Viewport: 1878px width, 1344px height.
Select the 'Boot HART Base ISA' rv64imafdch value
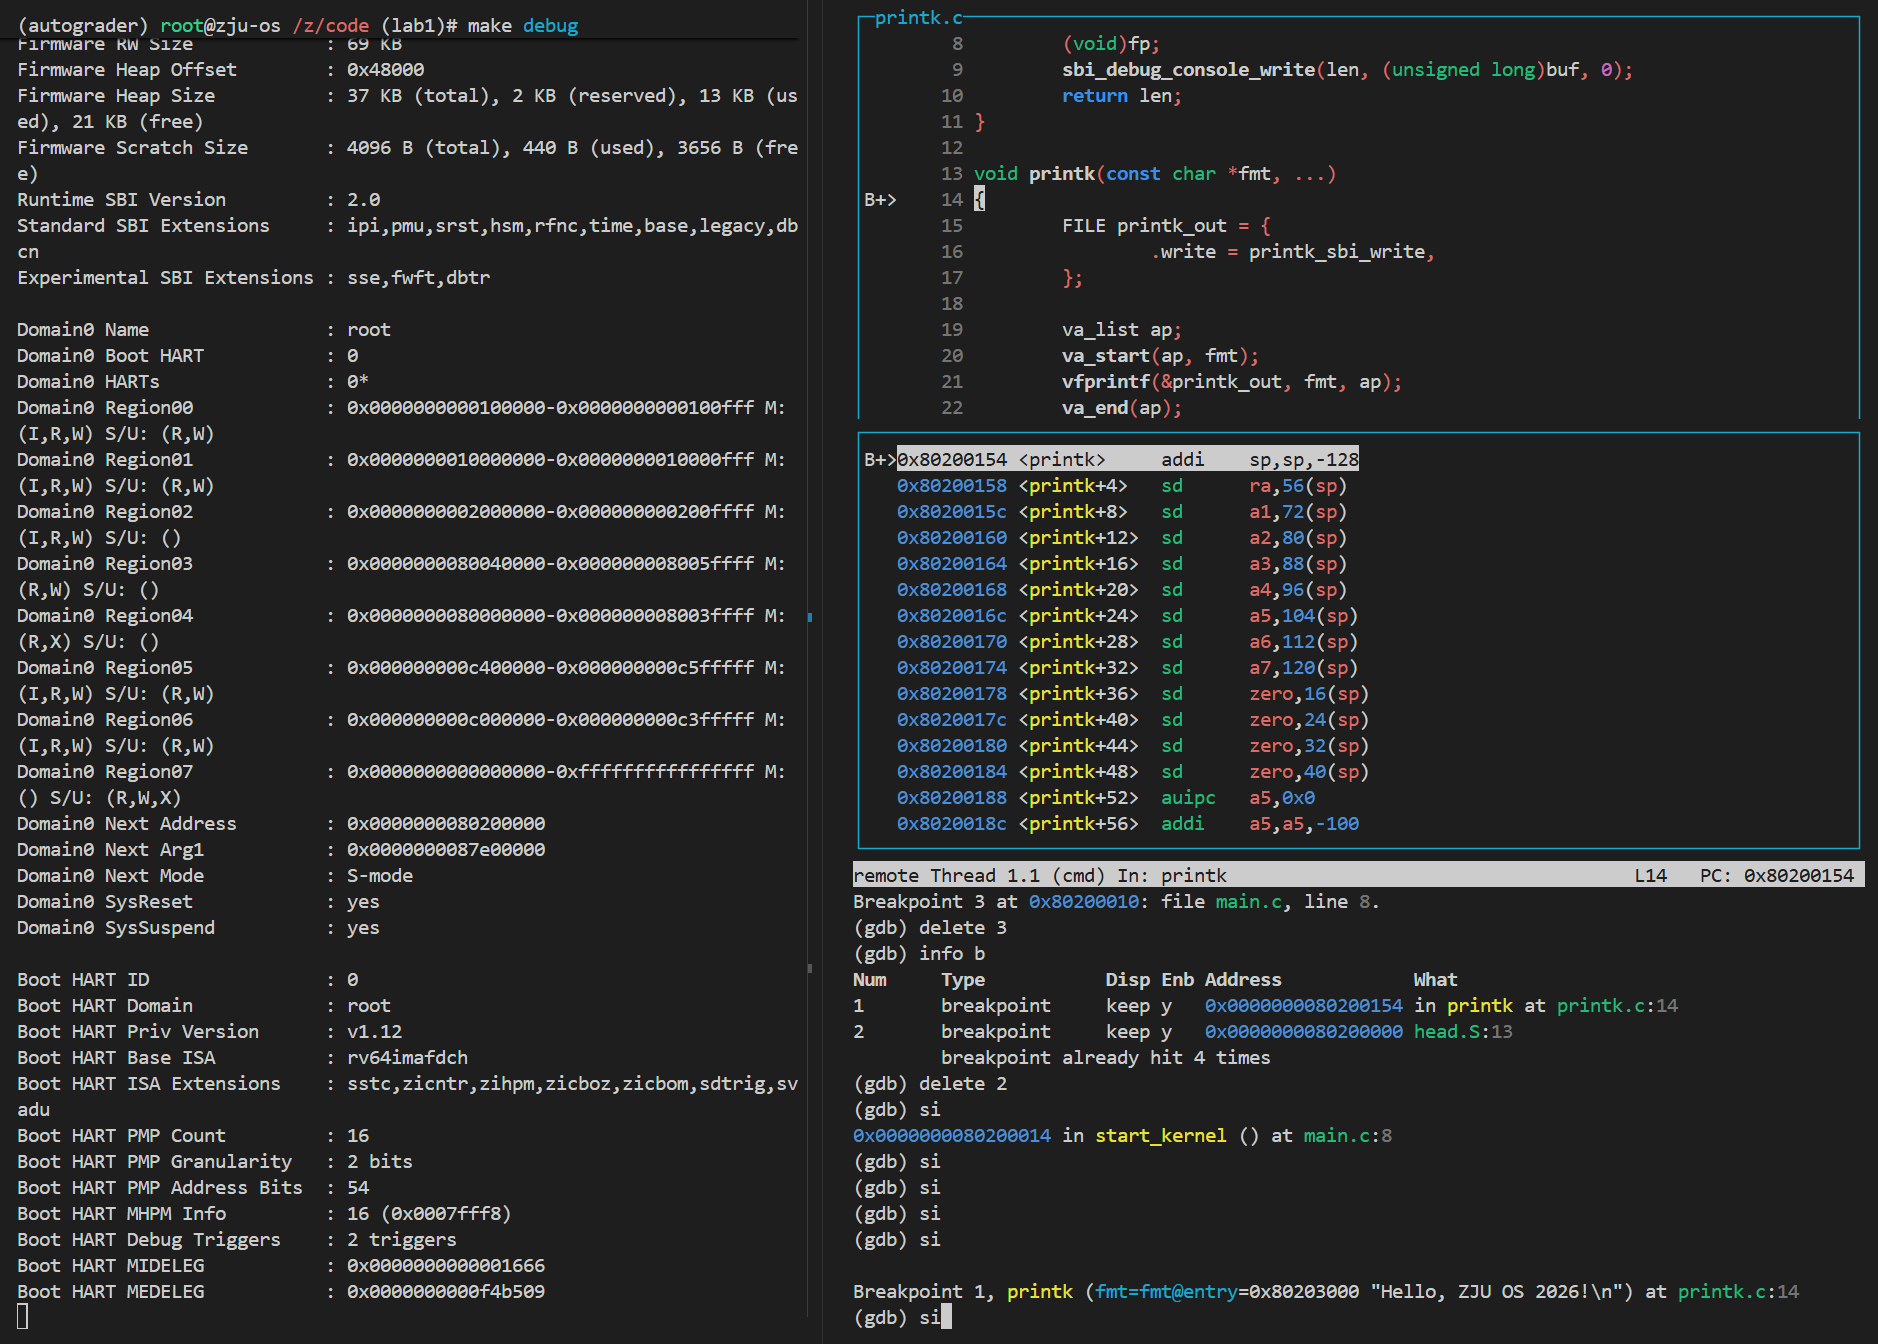point(407,1058)
